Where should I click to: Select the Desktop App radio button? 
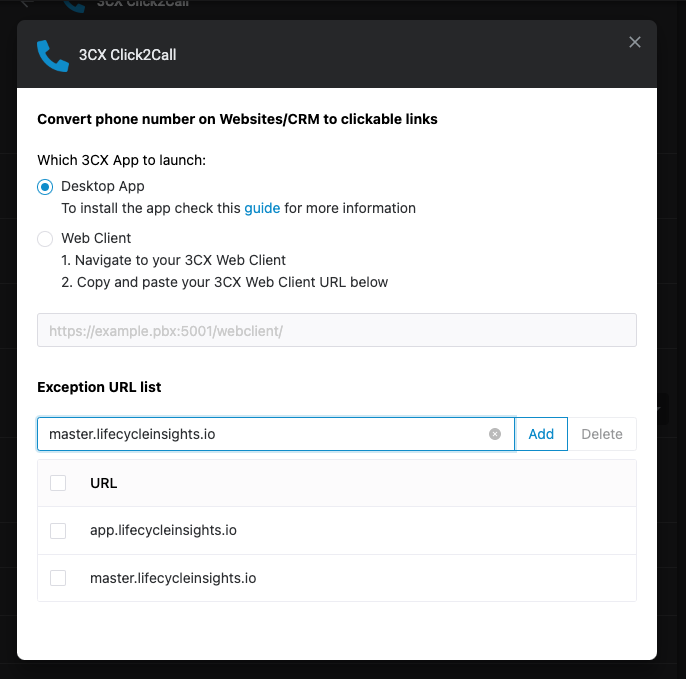[x=45, y=187]
